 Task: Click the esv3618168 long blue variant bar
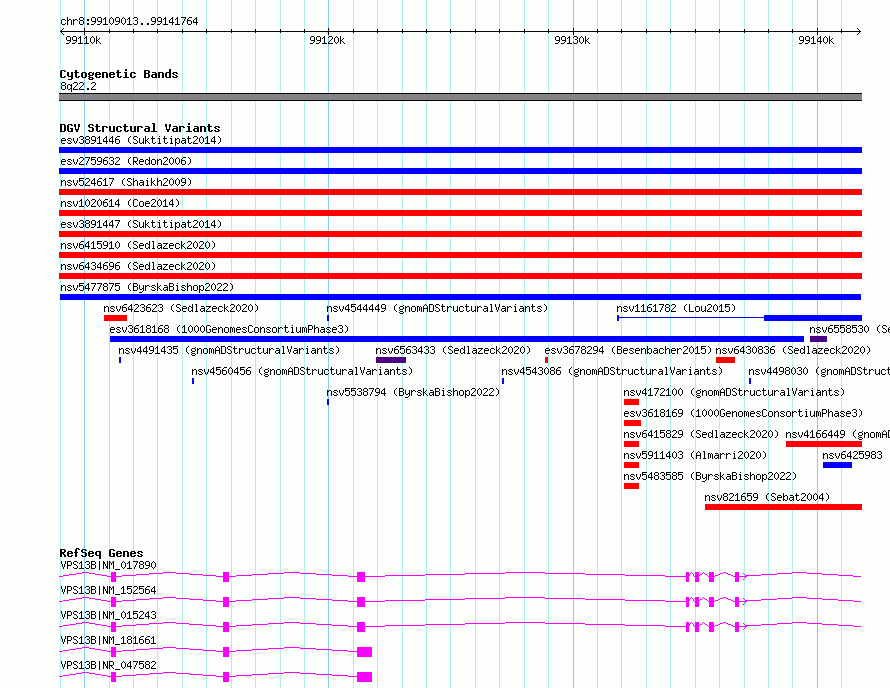pos(457,339)
